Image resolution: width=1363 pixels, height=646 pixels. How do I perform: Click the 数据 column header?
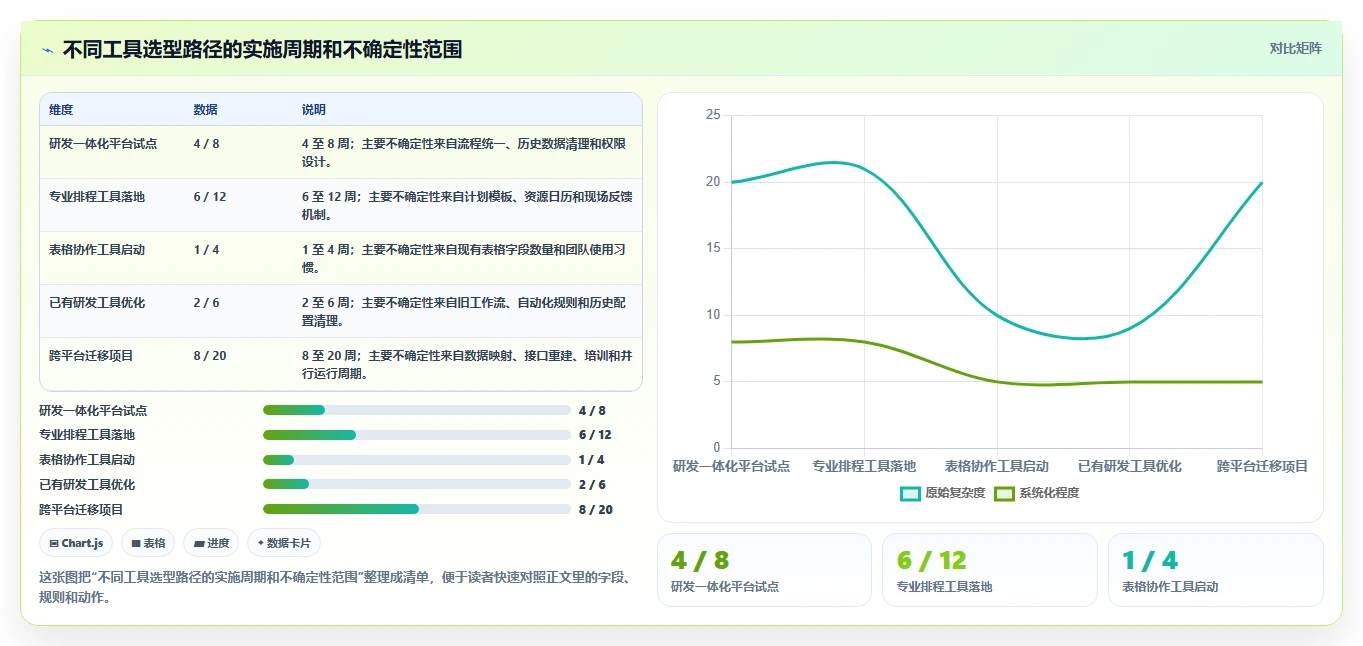[x=206, y=110]
